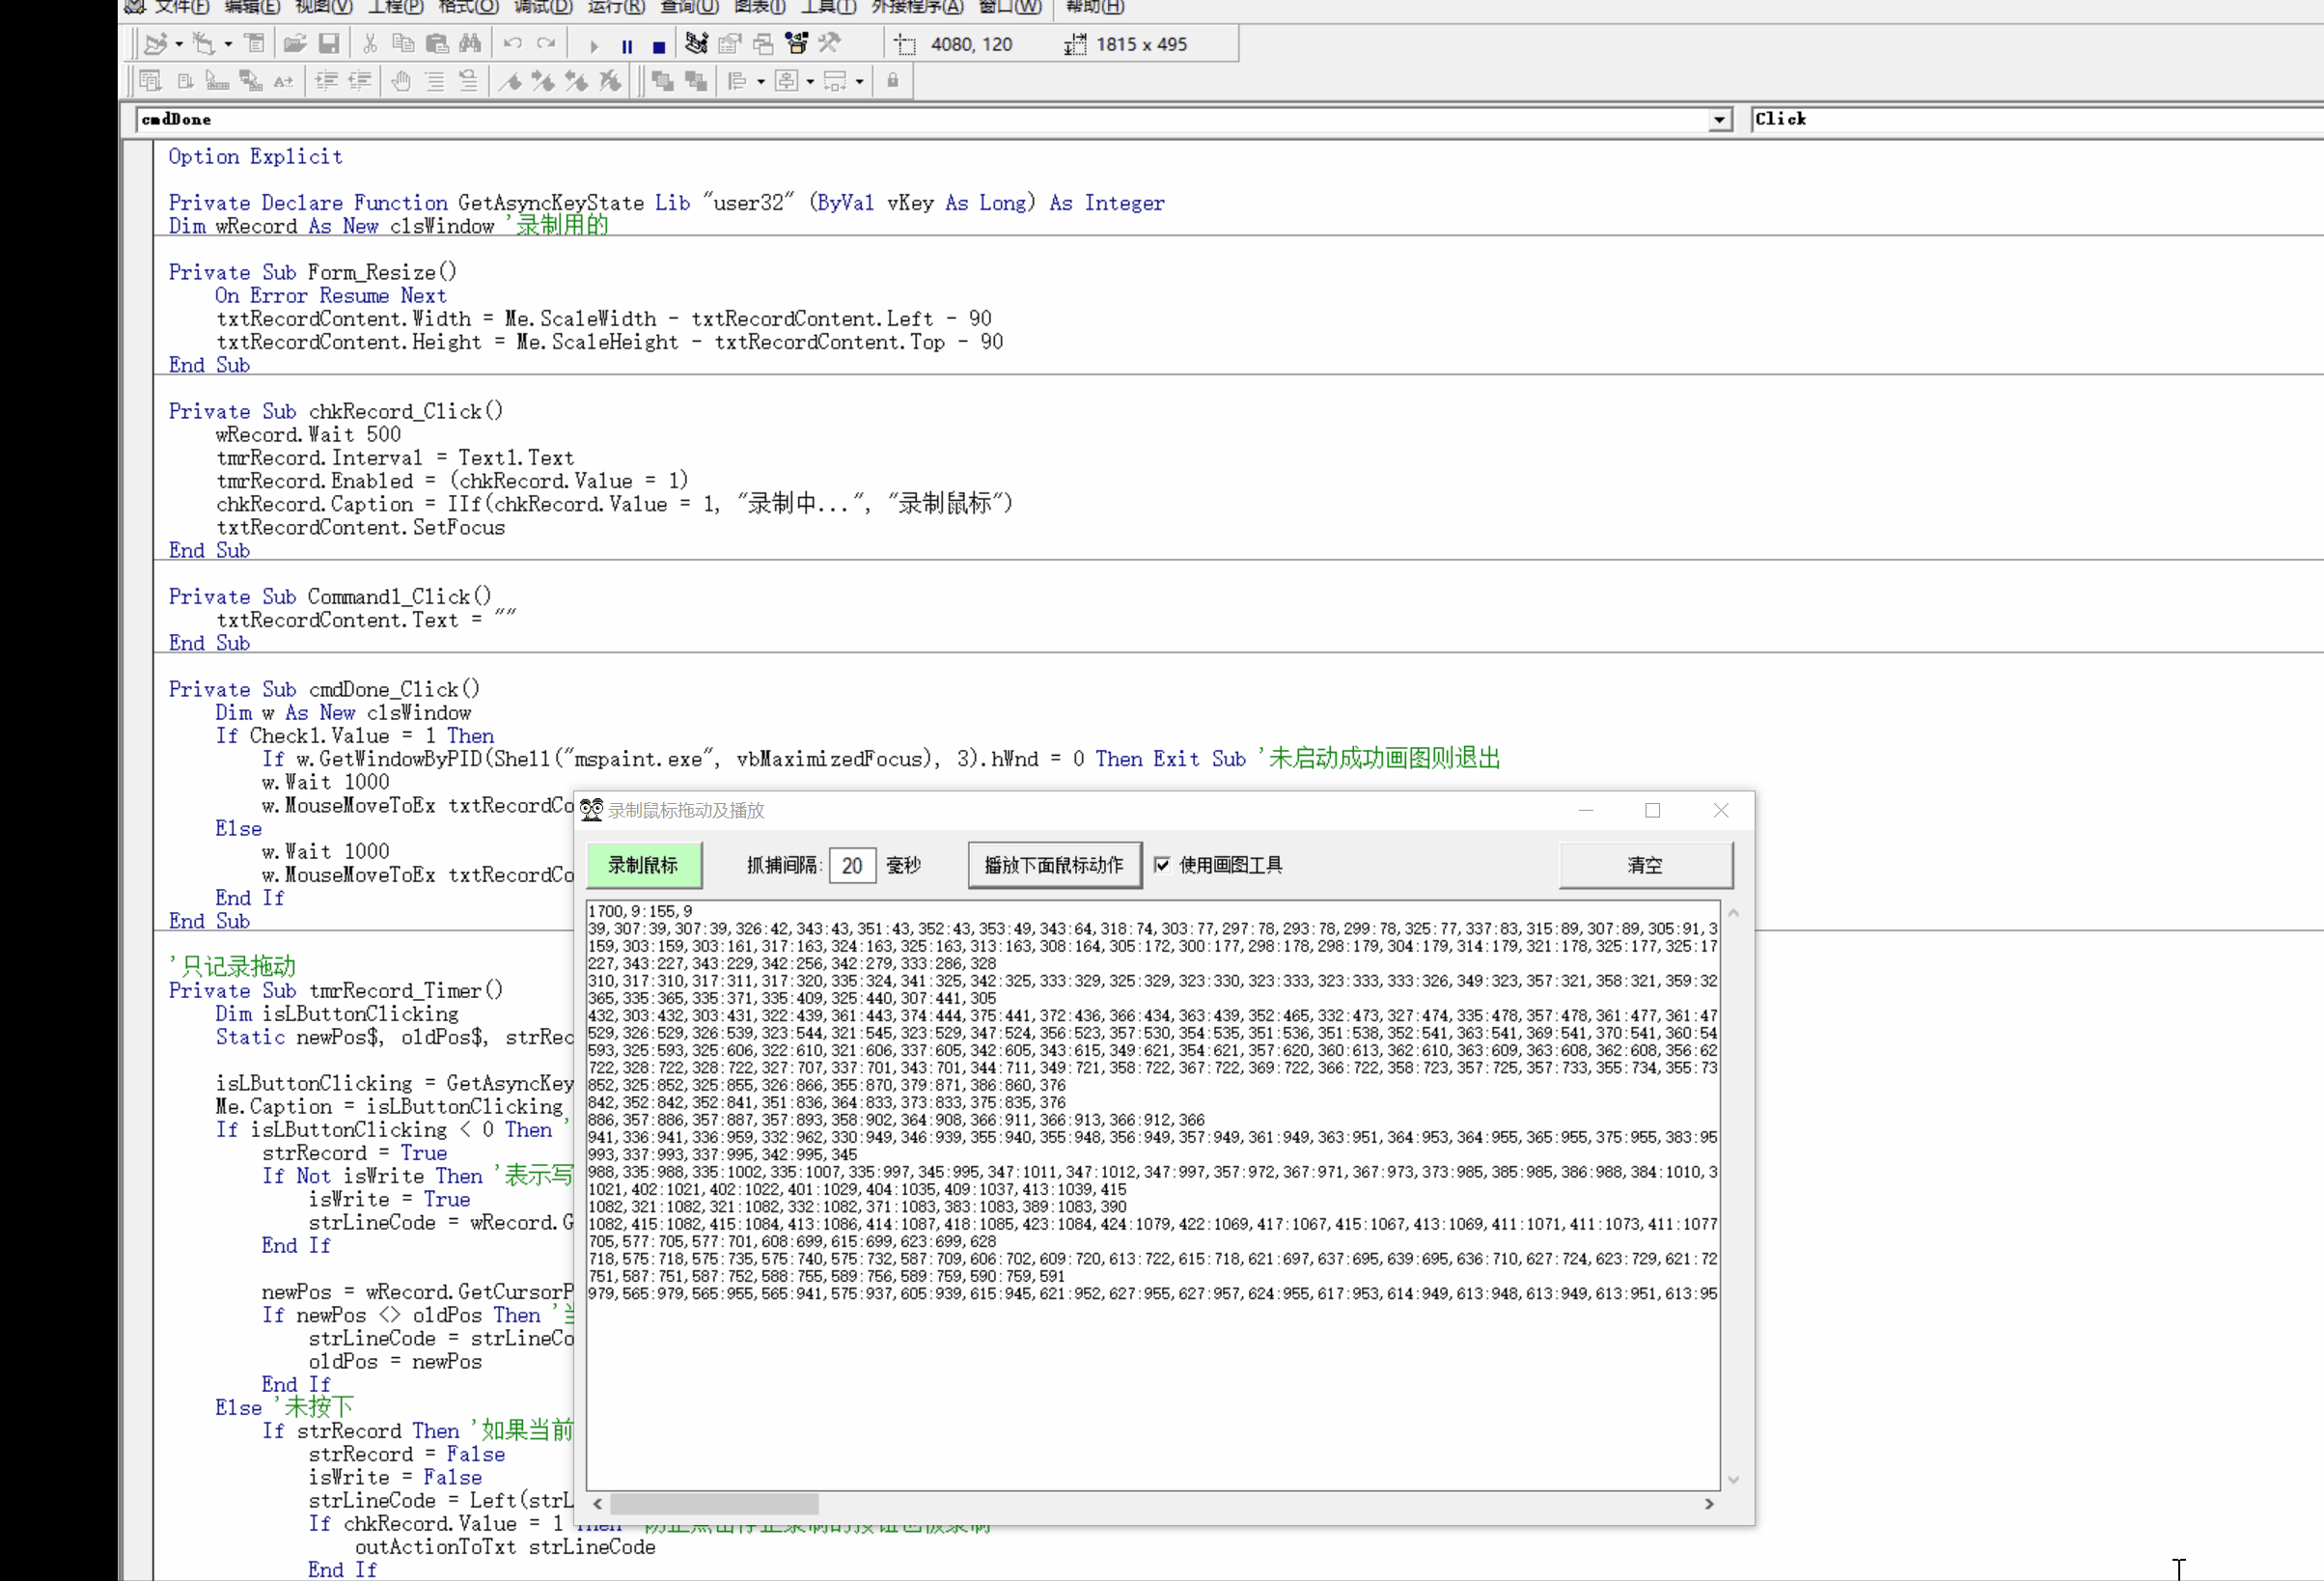The width and height of the screenshot is (2324, 1581).
Task: Open the Menu Editor from the toolbar
Action: (256, 43)
